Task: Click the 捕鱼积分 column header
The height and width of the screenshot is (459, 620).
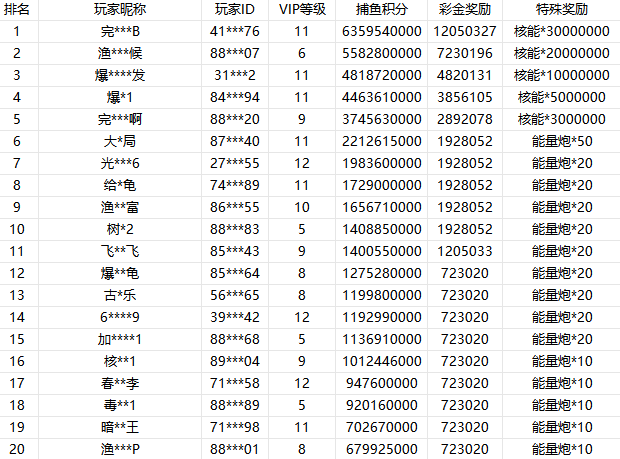Action: point(382,9)
